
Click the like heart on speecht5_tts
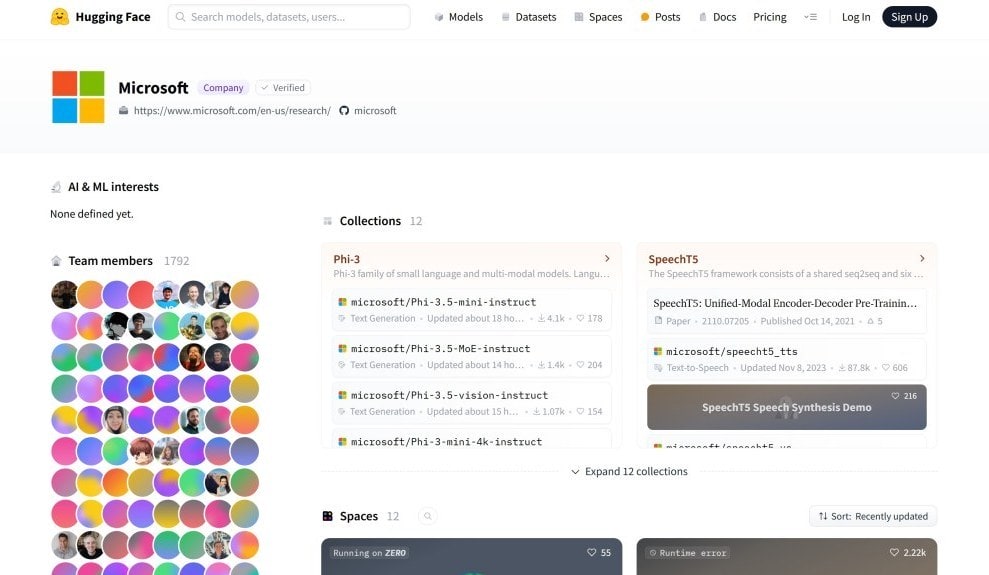886,368
